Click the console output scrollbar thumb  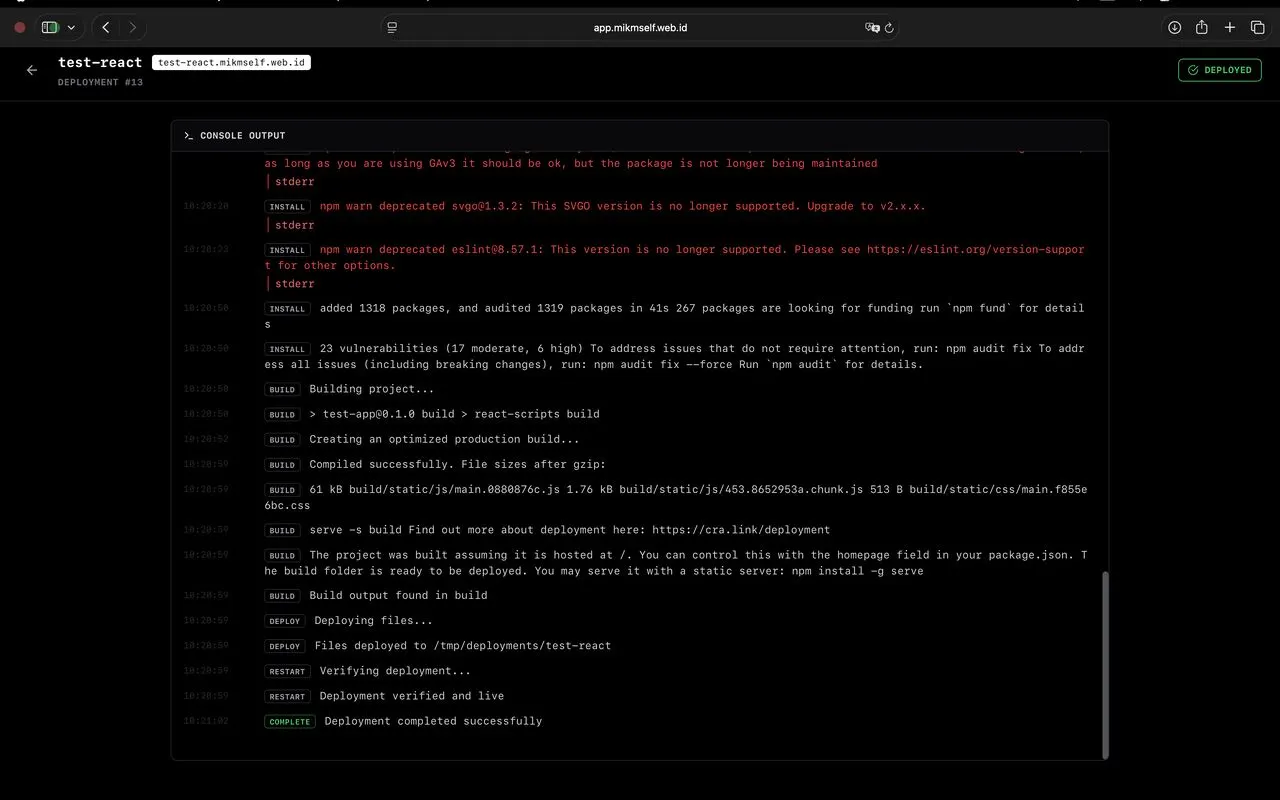click(x=1105, y=664)
